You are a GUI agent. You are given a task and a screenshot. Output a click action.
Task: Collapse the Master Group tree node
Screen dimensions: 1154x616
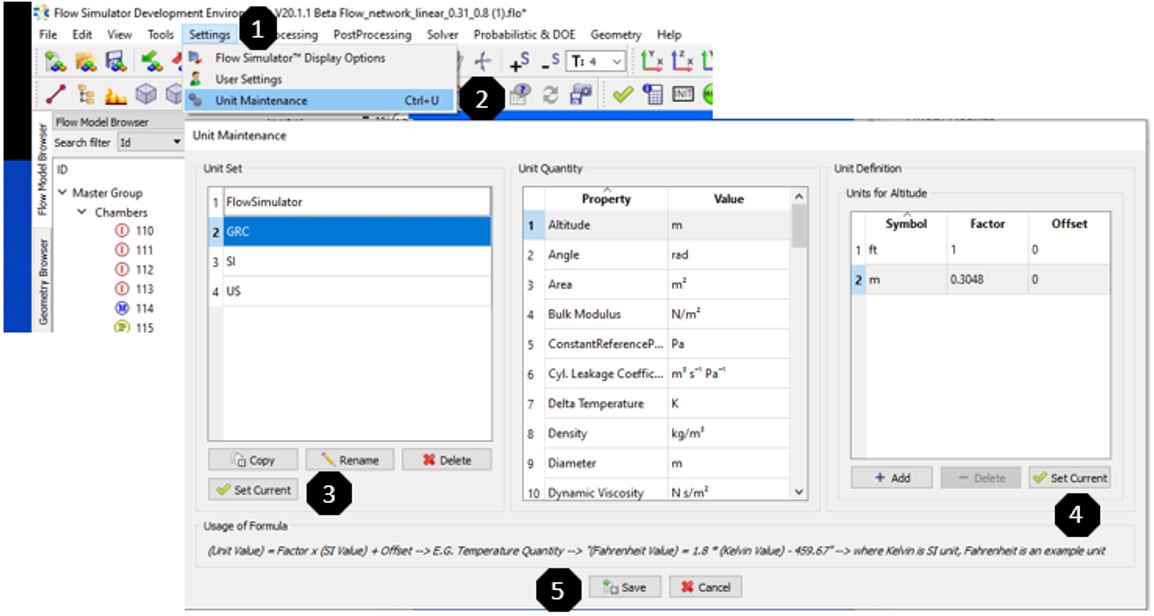(x=63, y=193)
